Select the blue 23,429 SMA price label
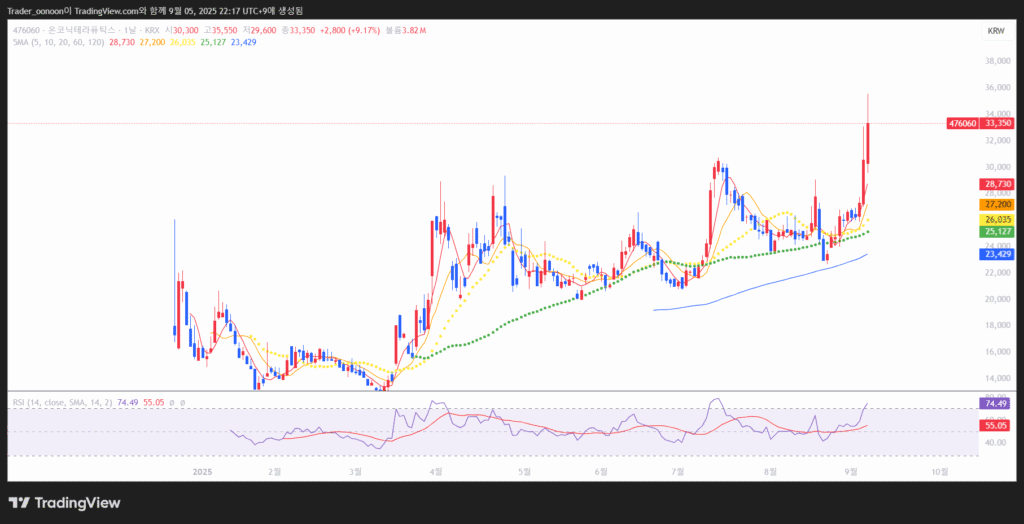The height and width of the screenshot is (524, 1024). pos(998,255)
